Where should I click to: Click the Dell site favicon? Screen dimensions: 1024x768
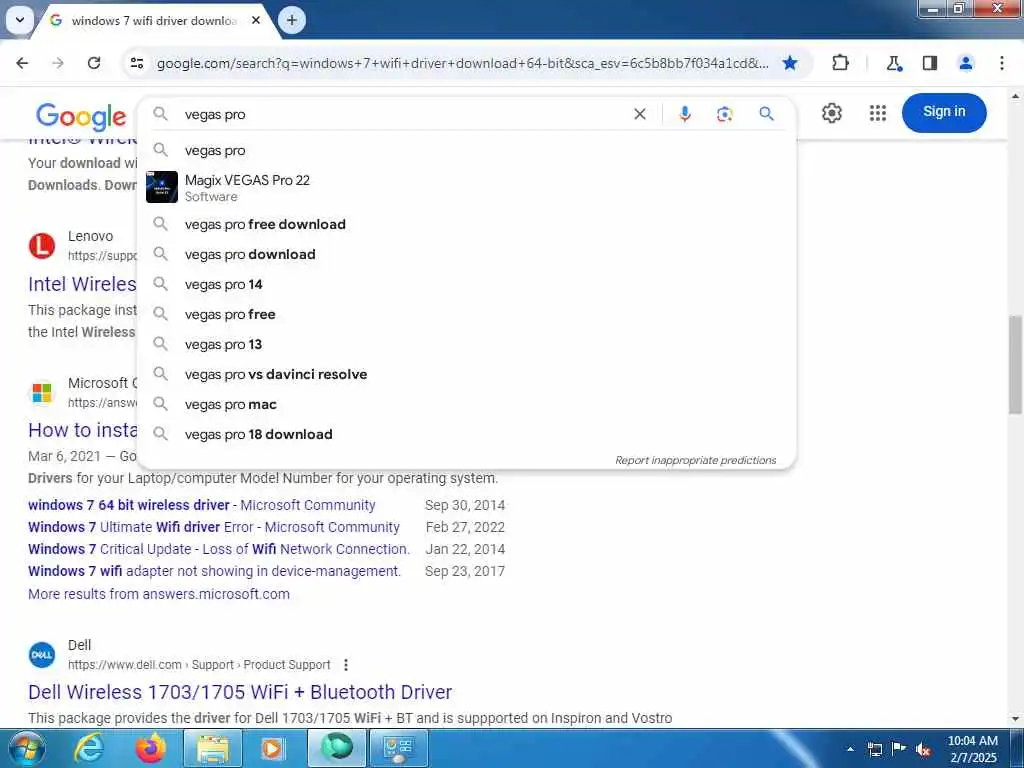click(42, 655)
